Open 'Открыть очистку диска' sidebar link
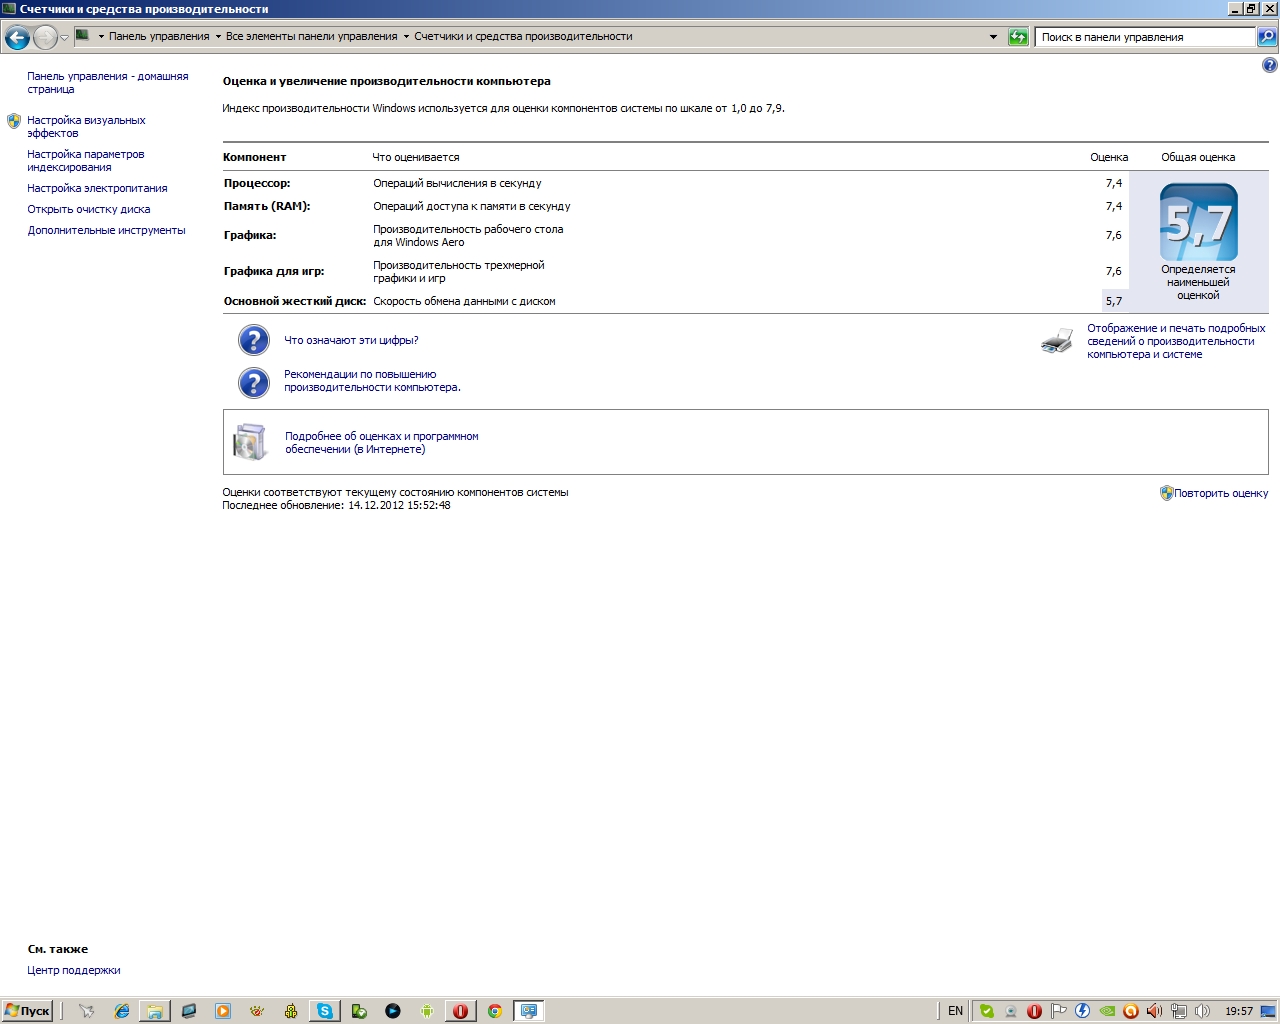Screen dimensions: 1280x1024 89,209
